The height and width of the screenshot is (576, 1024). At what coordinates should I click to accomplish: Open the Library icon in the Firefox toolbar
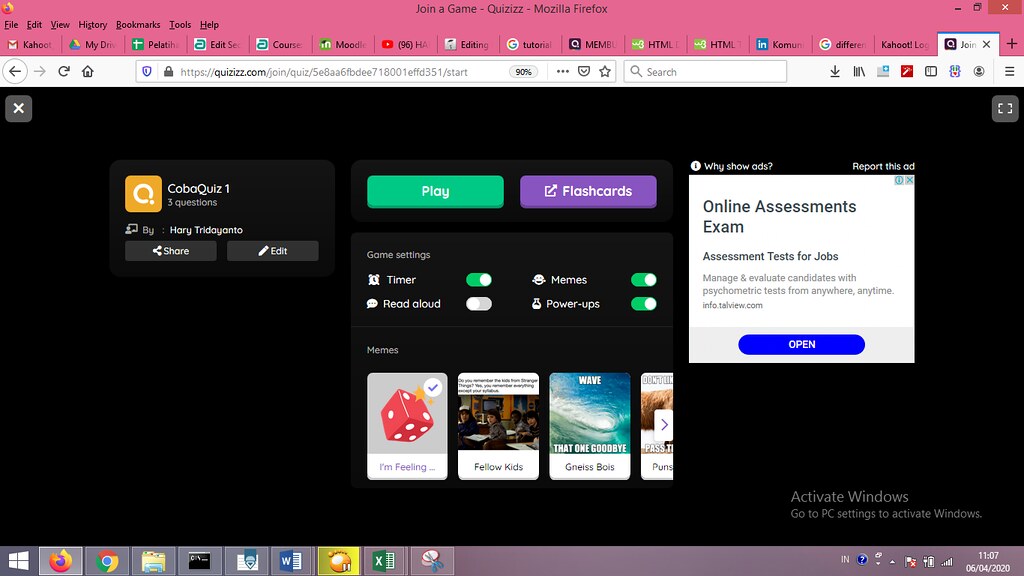click(x=859, y=71)
